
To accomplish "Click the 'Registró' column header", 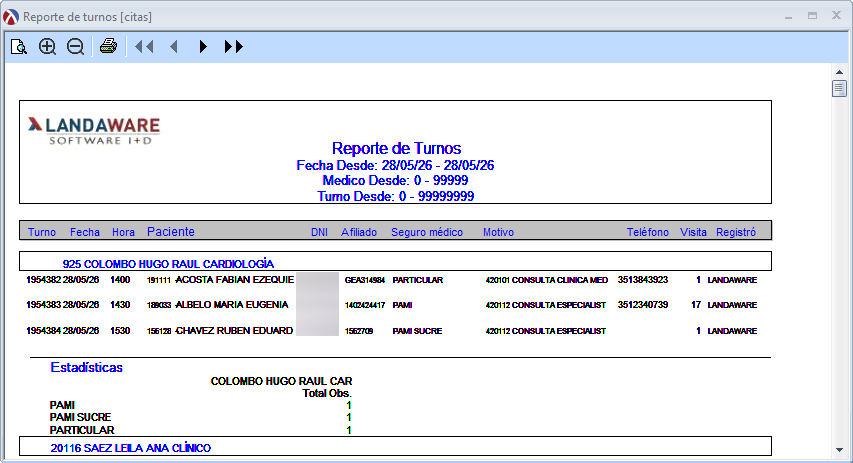I will [736, 232].
